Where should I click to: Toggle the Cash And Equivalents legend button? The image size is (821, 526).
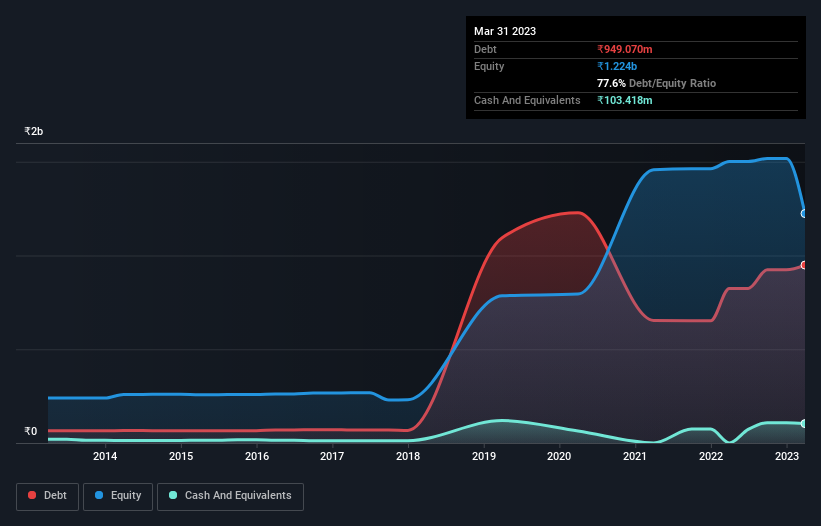tap(230, 496)
